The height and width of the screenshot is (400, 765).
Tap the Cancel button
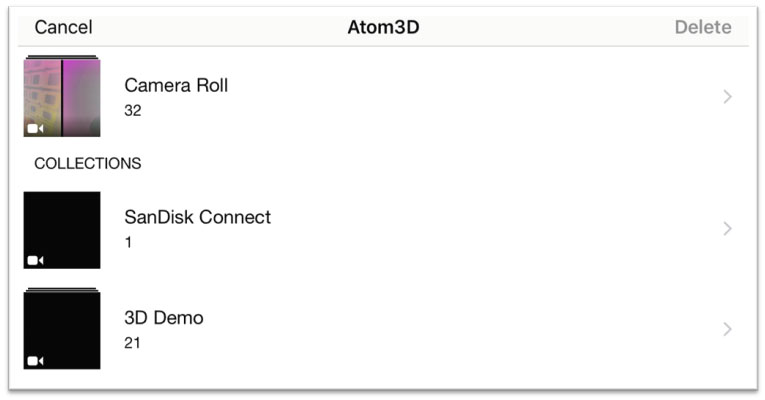click(63, 27)
